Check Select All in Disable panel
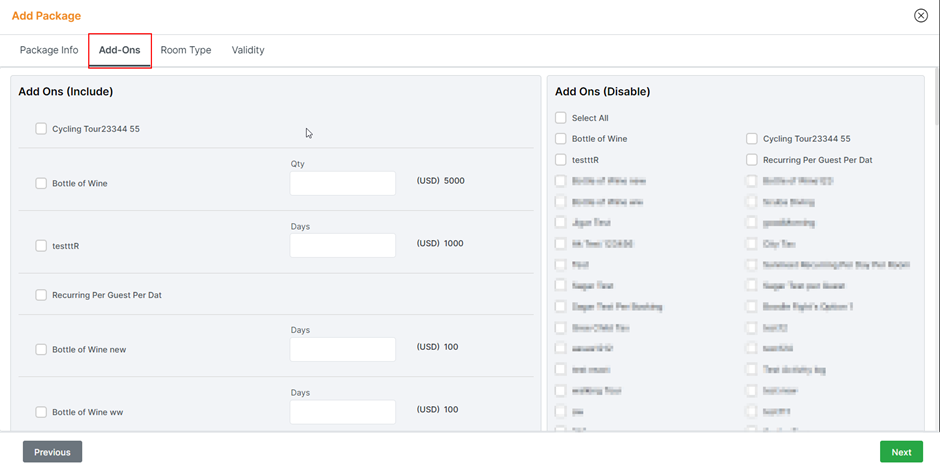The width and height of the screenshot is (940, 469). [561, 118]
